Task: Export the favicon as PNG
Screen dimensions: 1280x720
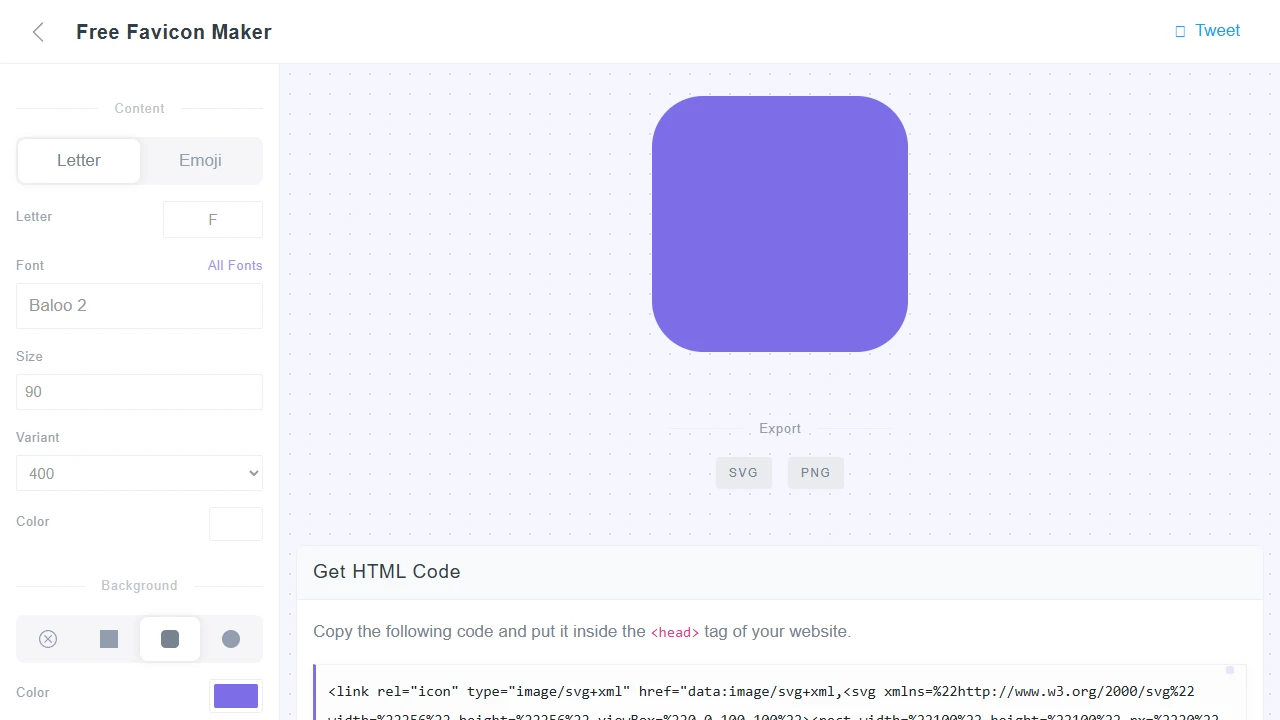Action: pyautogui.click(x=815, y=472)
